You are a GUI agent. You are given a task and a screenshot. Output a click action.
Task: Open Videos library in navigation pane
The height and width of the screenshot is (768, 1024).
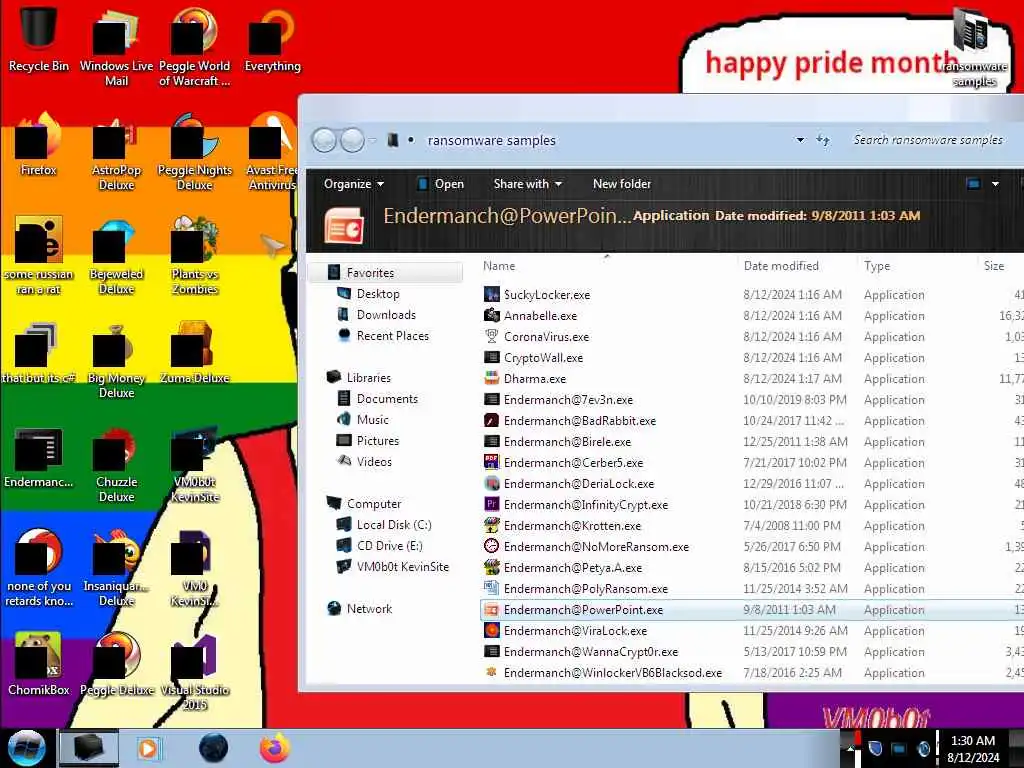[374, 461]
